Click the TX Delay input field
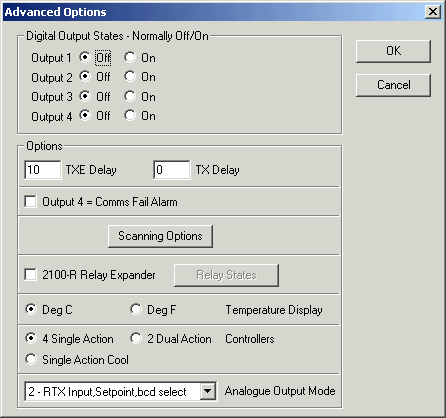 pos(172,170)
